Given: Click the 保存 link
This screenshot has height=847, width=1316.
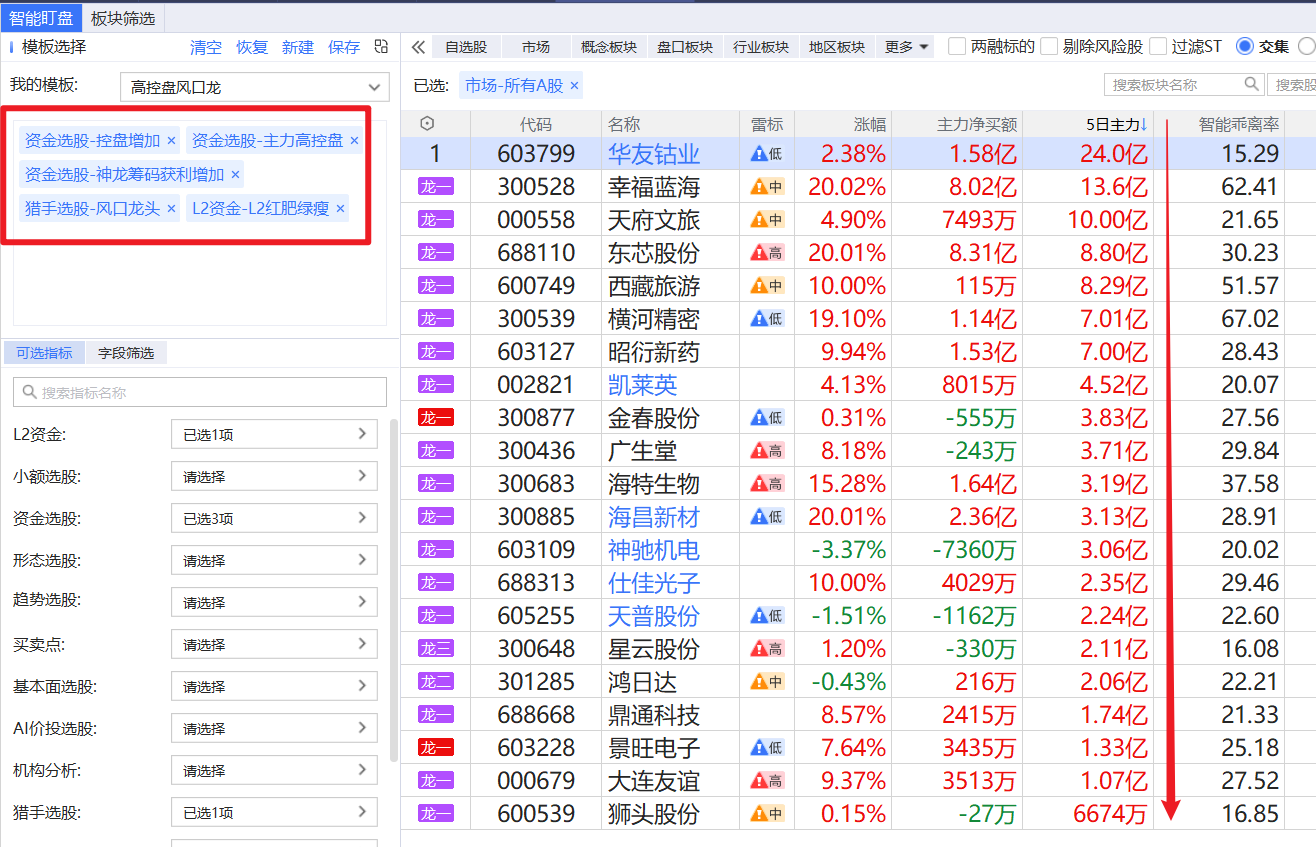Looking at the screenshot, I should [x=344, y=47].
